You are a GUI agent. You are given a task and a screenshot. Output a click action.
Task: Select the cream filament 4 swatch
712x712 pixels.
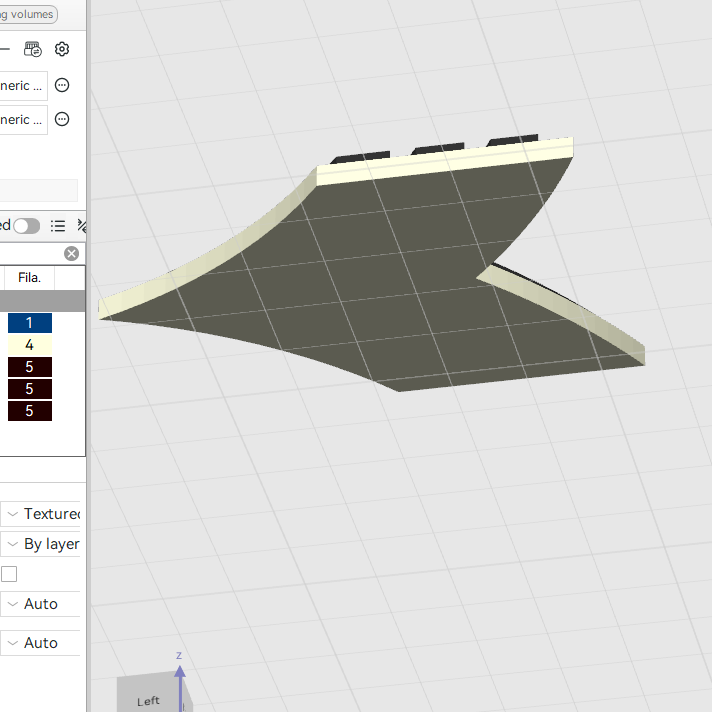click(x=30, y=345)
